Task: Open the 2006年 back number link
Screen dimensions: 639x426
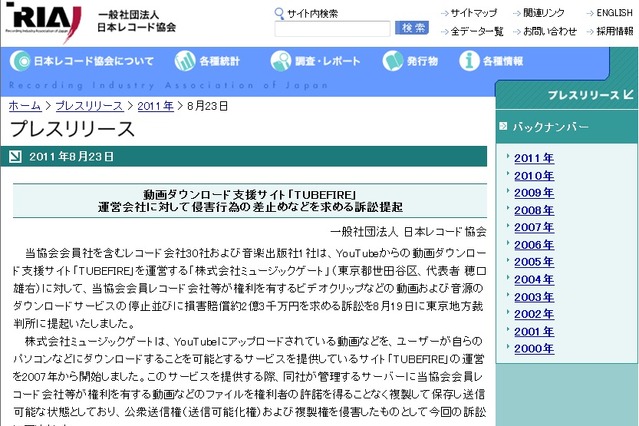Action: pyautogui.click(x=534, y=245)
